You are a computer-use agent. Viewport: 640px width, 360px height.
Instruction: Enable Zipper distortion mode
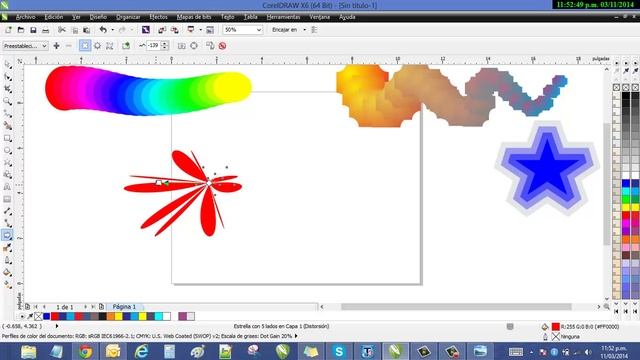pyautogui.click(x=98, y=46)
